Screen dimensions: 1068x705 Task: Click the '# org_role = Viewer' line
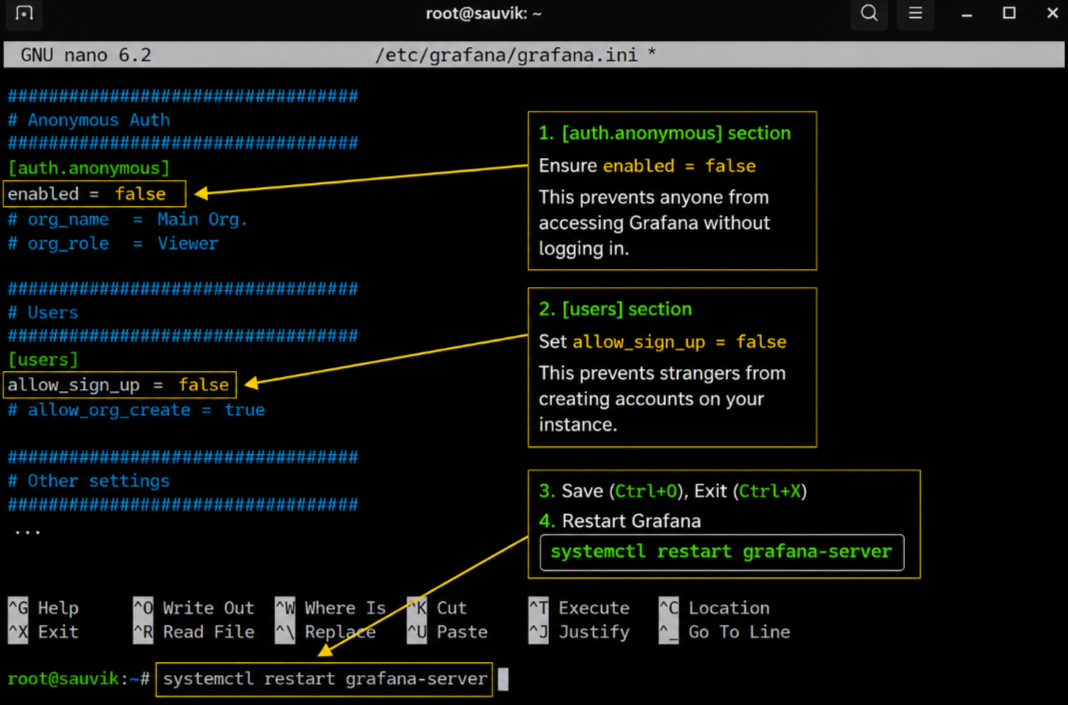(x=113, y=244)
